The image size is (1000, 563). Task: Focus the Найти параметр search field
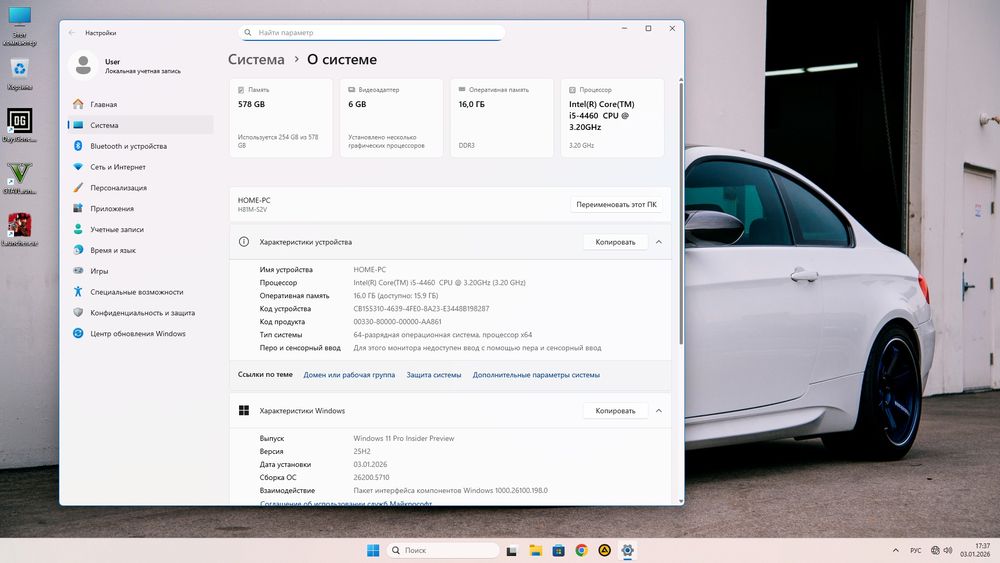372,33
